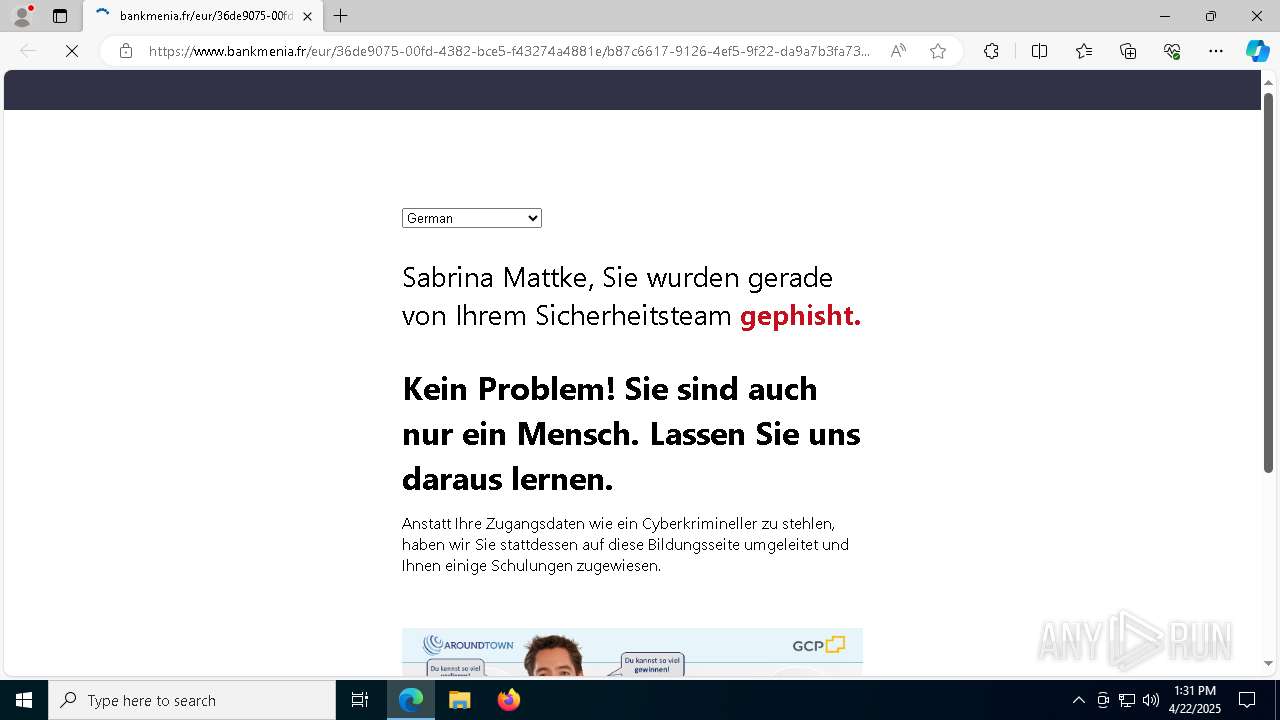The image size is (1280, 720).
Task: Open Microsoft Edge from taskbar
Action: pyautogui.click(x=411, y=700)
